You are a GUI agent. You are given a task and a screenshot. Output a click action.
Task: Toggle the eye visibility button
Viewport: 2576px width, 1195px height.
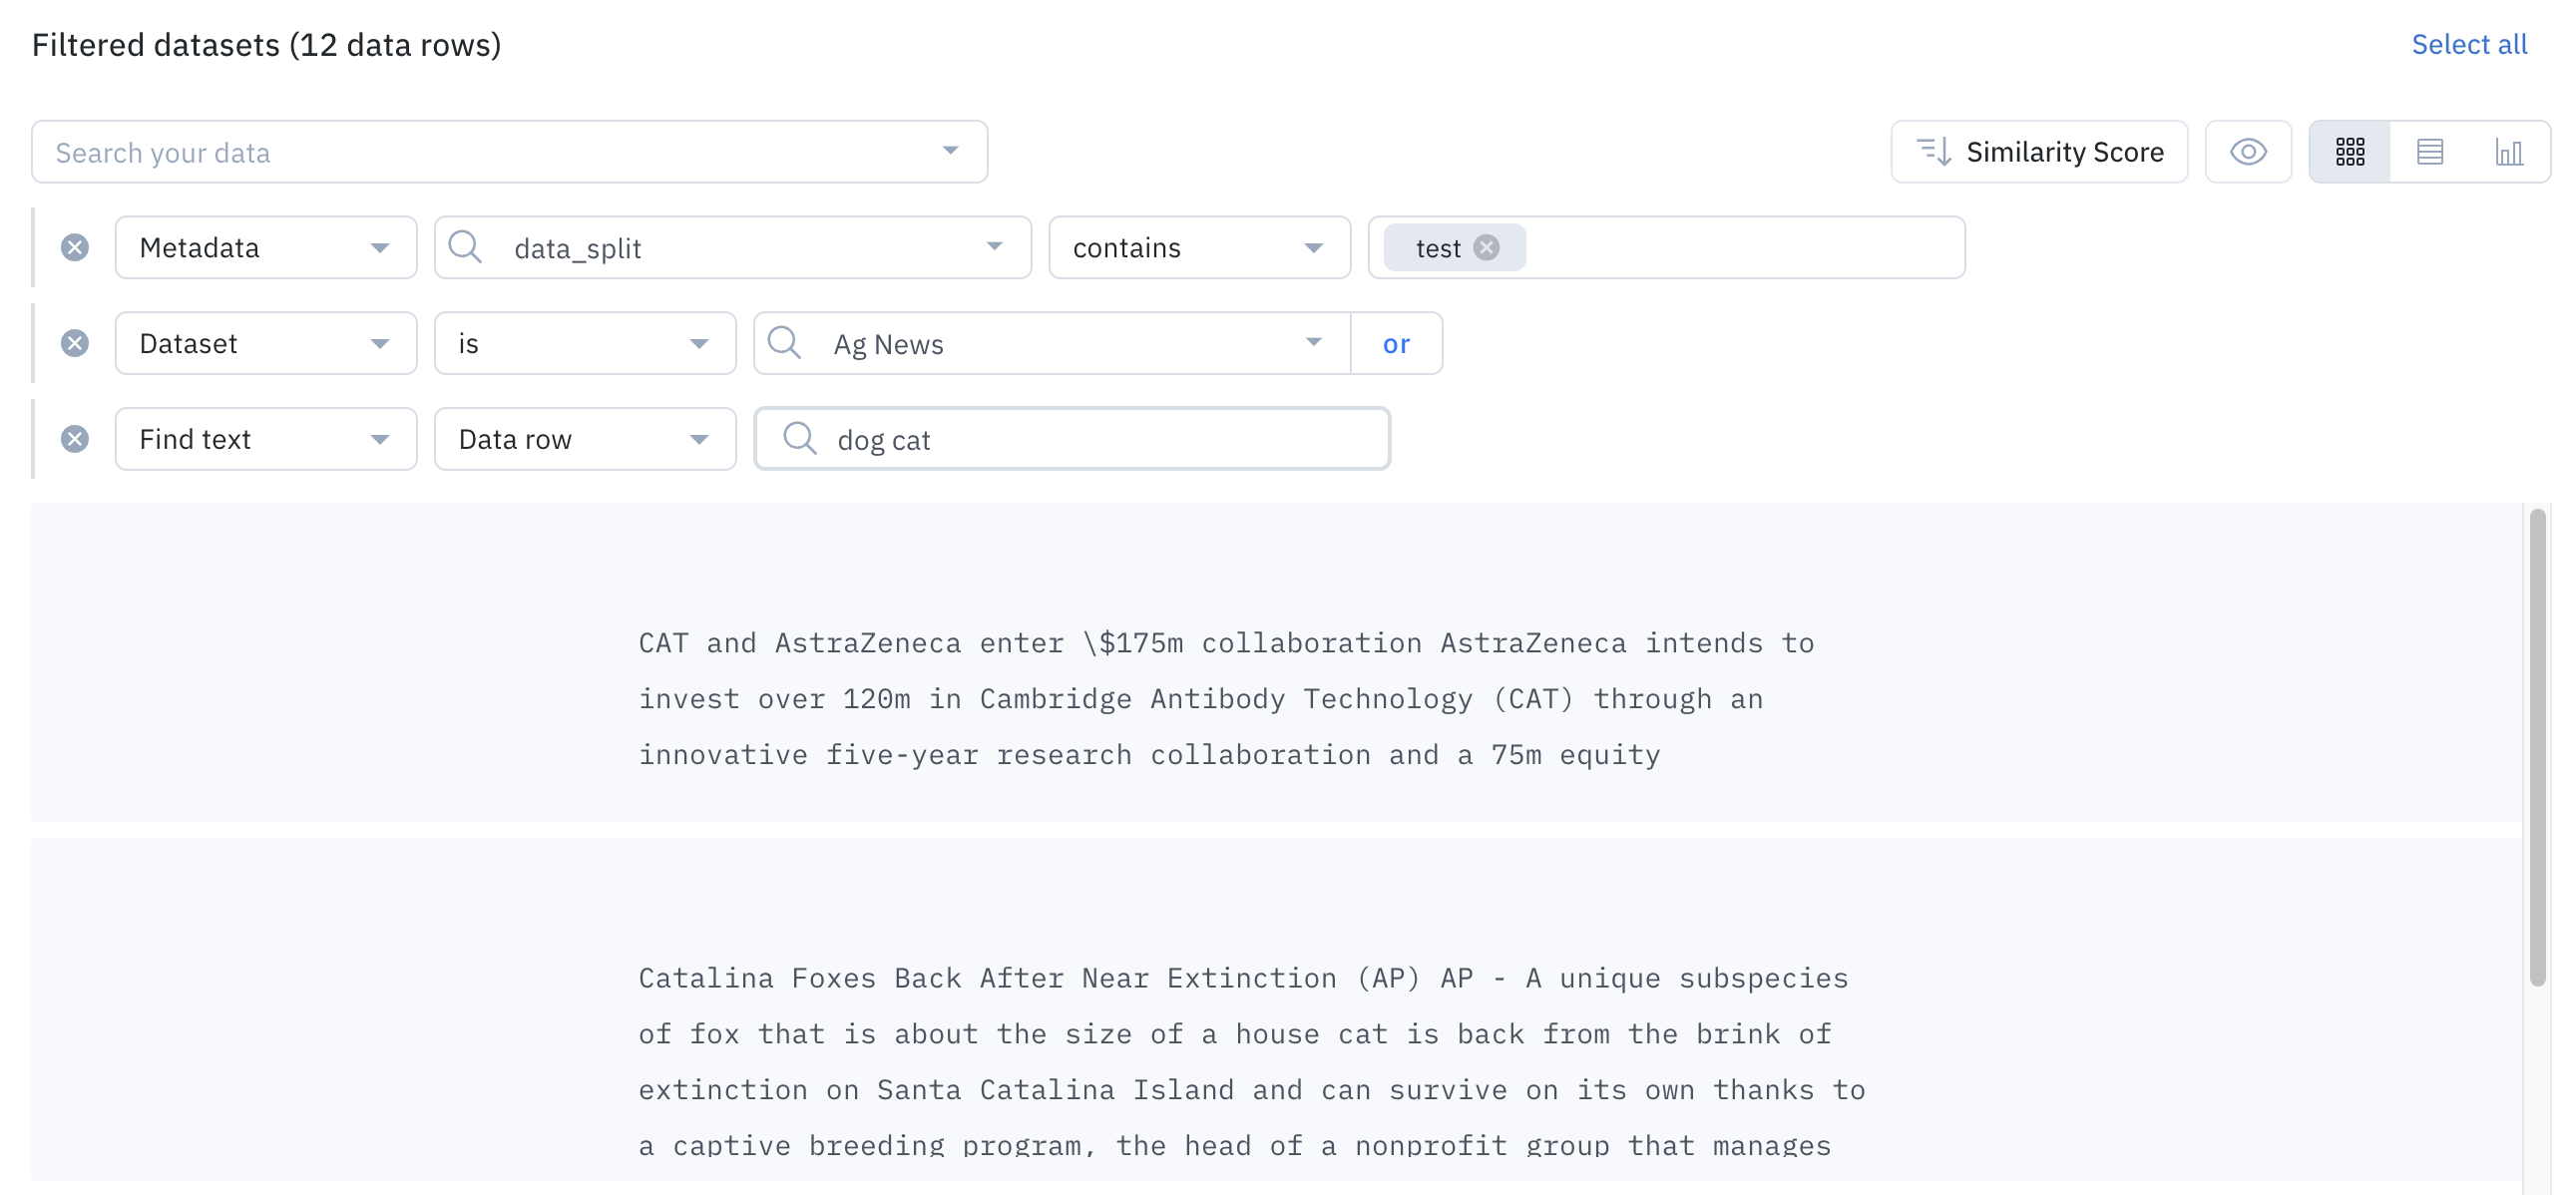click(x=2248, y=152)
